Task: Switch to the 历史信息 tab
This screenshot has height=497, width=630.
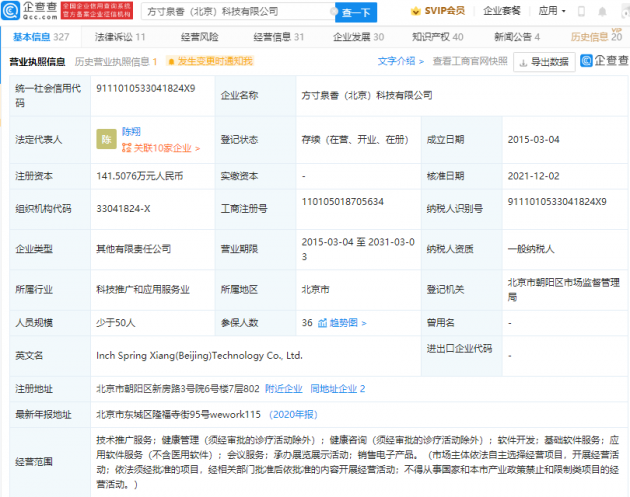Action: (x=596, y=37)
